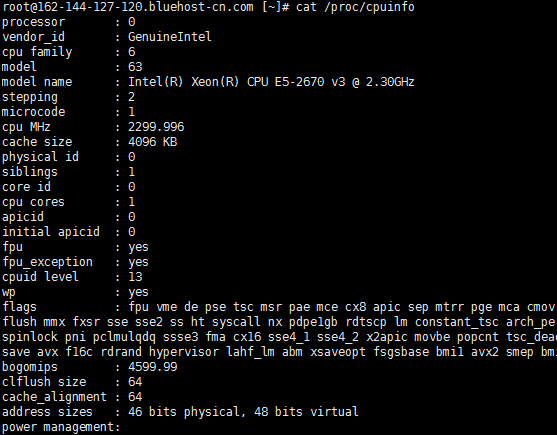557x435 pixels.
Task: Click the cpu MHz value 2299.996
Action: [x=156, y=127]
